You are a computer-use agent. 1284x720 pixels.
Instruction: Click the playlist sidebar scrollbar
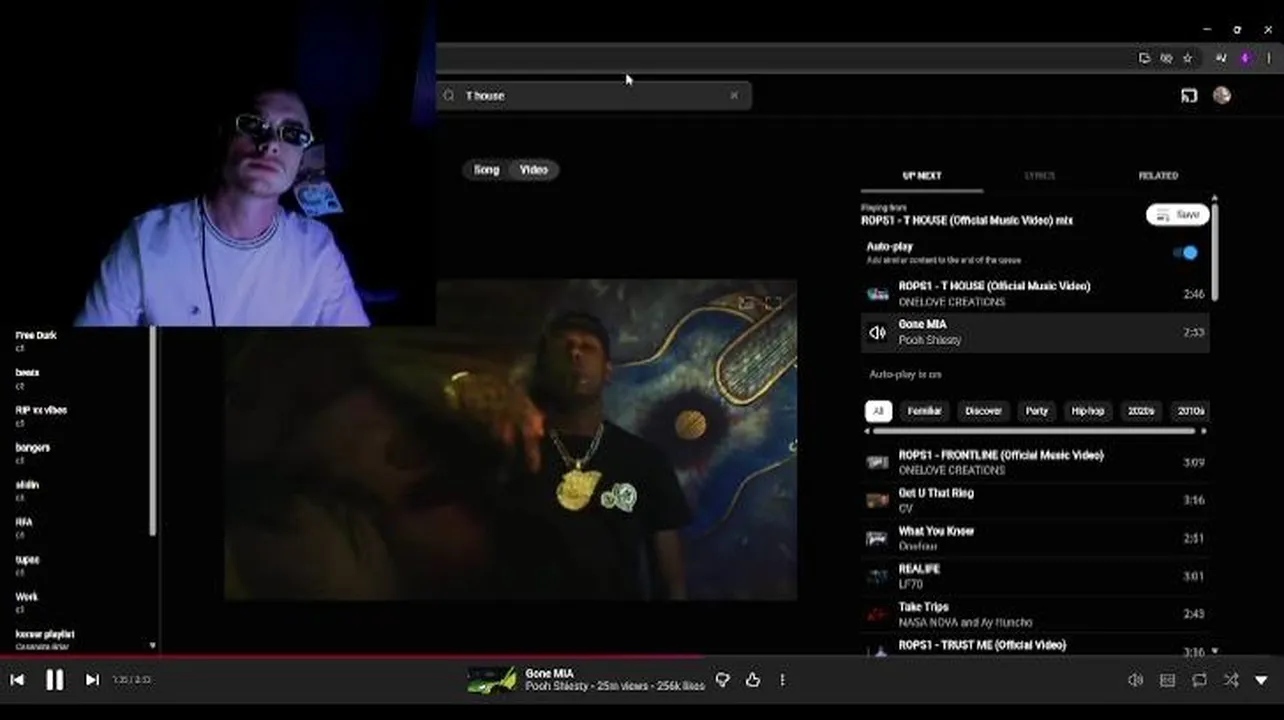click(x=153, y=430)
